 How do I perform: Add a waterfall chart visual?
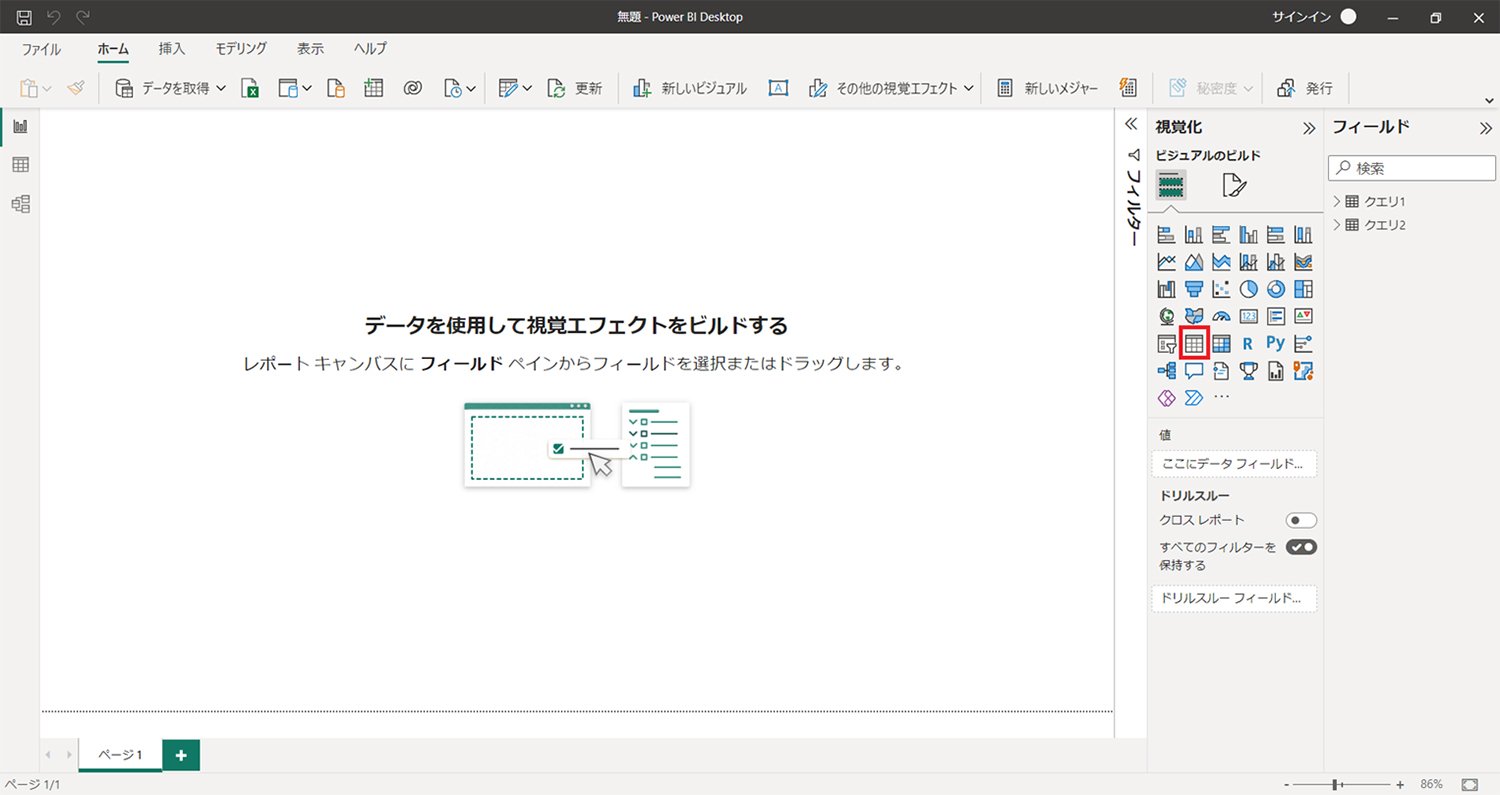1166,289
